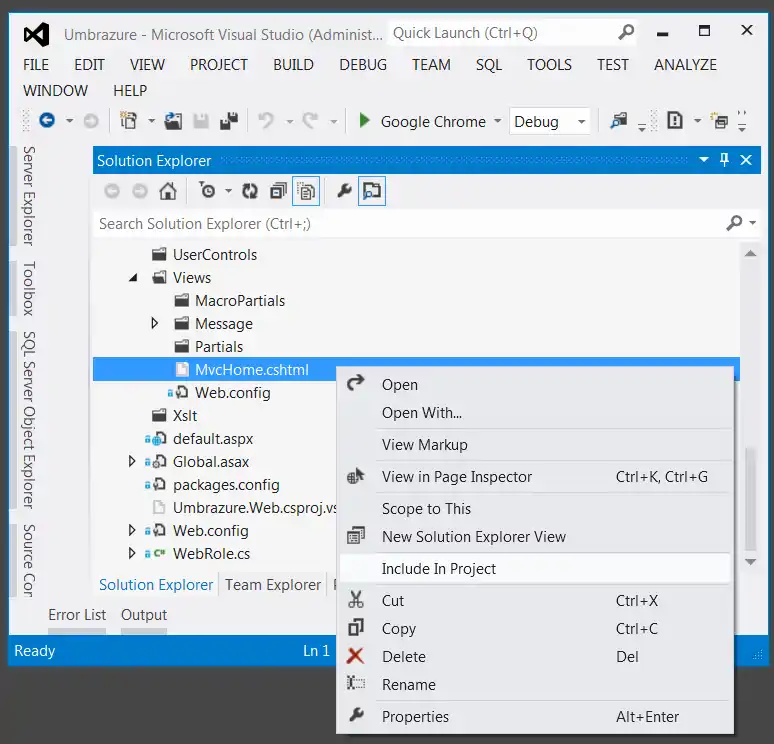Choose Properties in the context menu
The width and height of the screenshot is (774, 744).
click(x=535, y=716)
